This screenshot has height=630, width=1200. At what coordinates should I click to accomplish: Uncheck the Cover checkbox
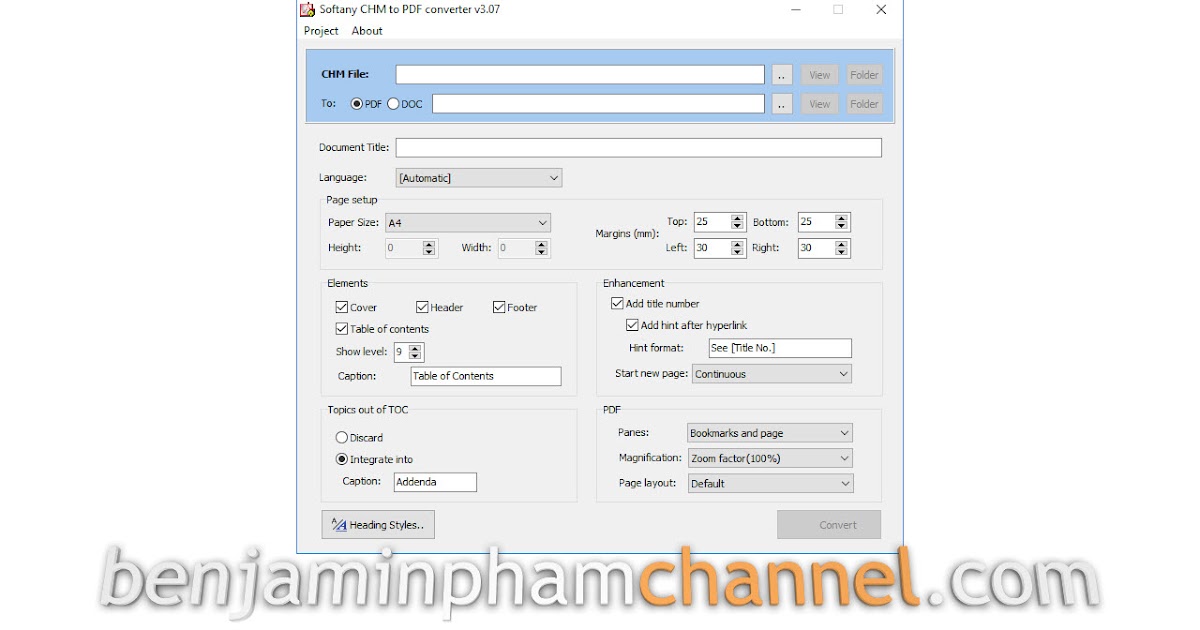point(342,308)
